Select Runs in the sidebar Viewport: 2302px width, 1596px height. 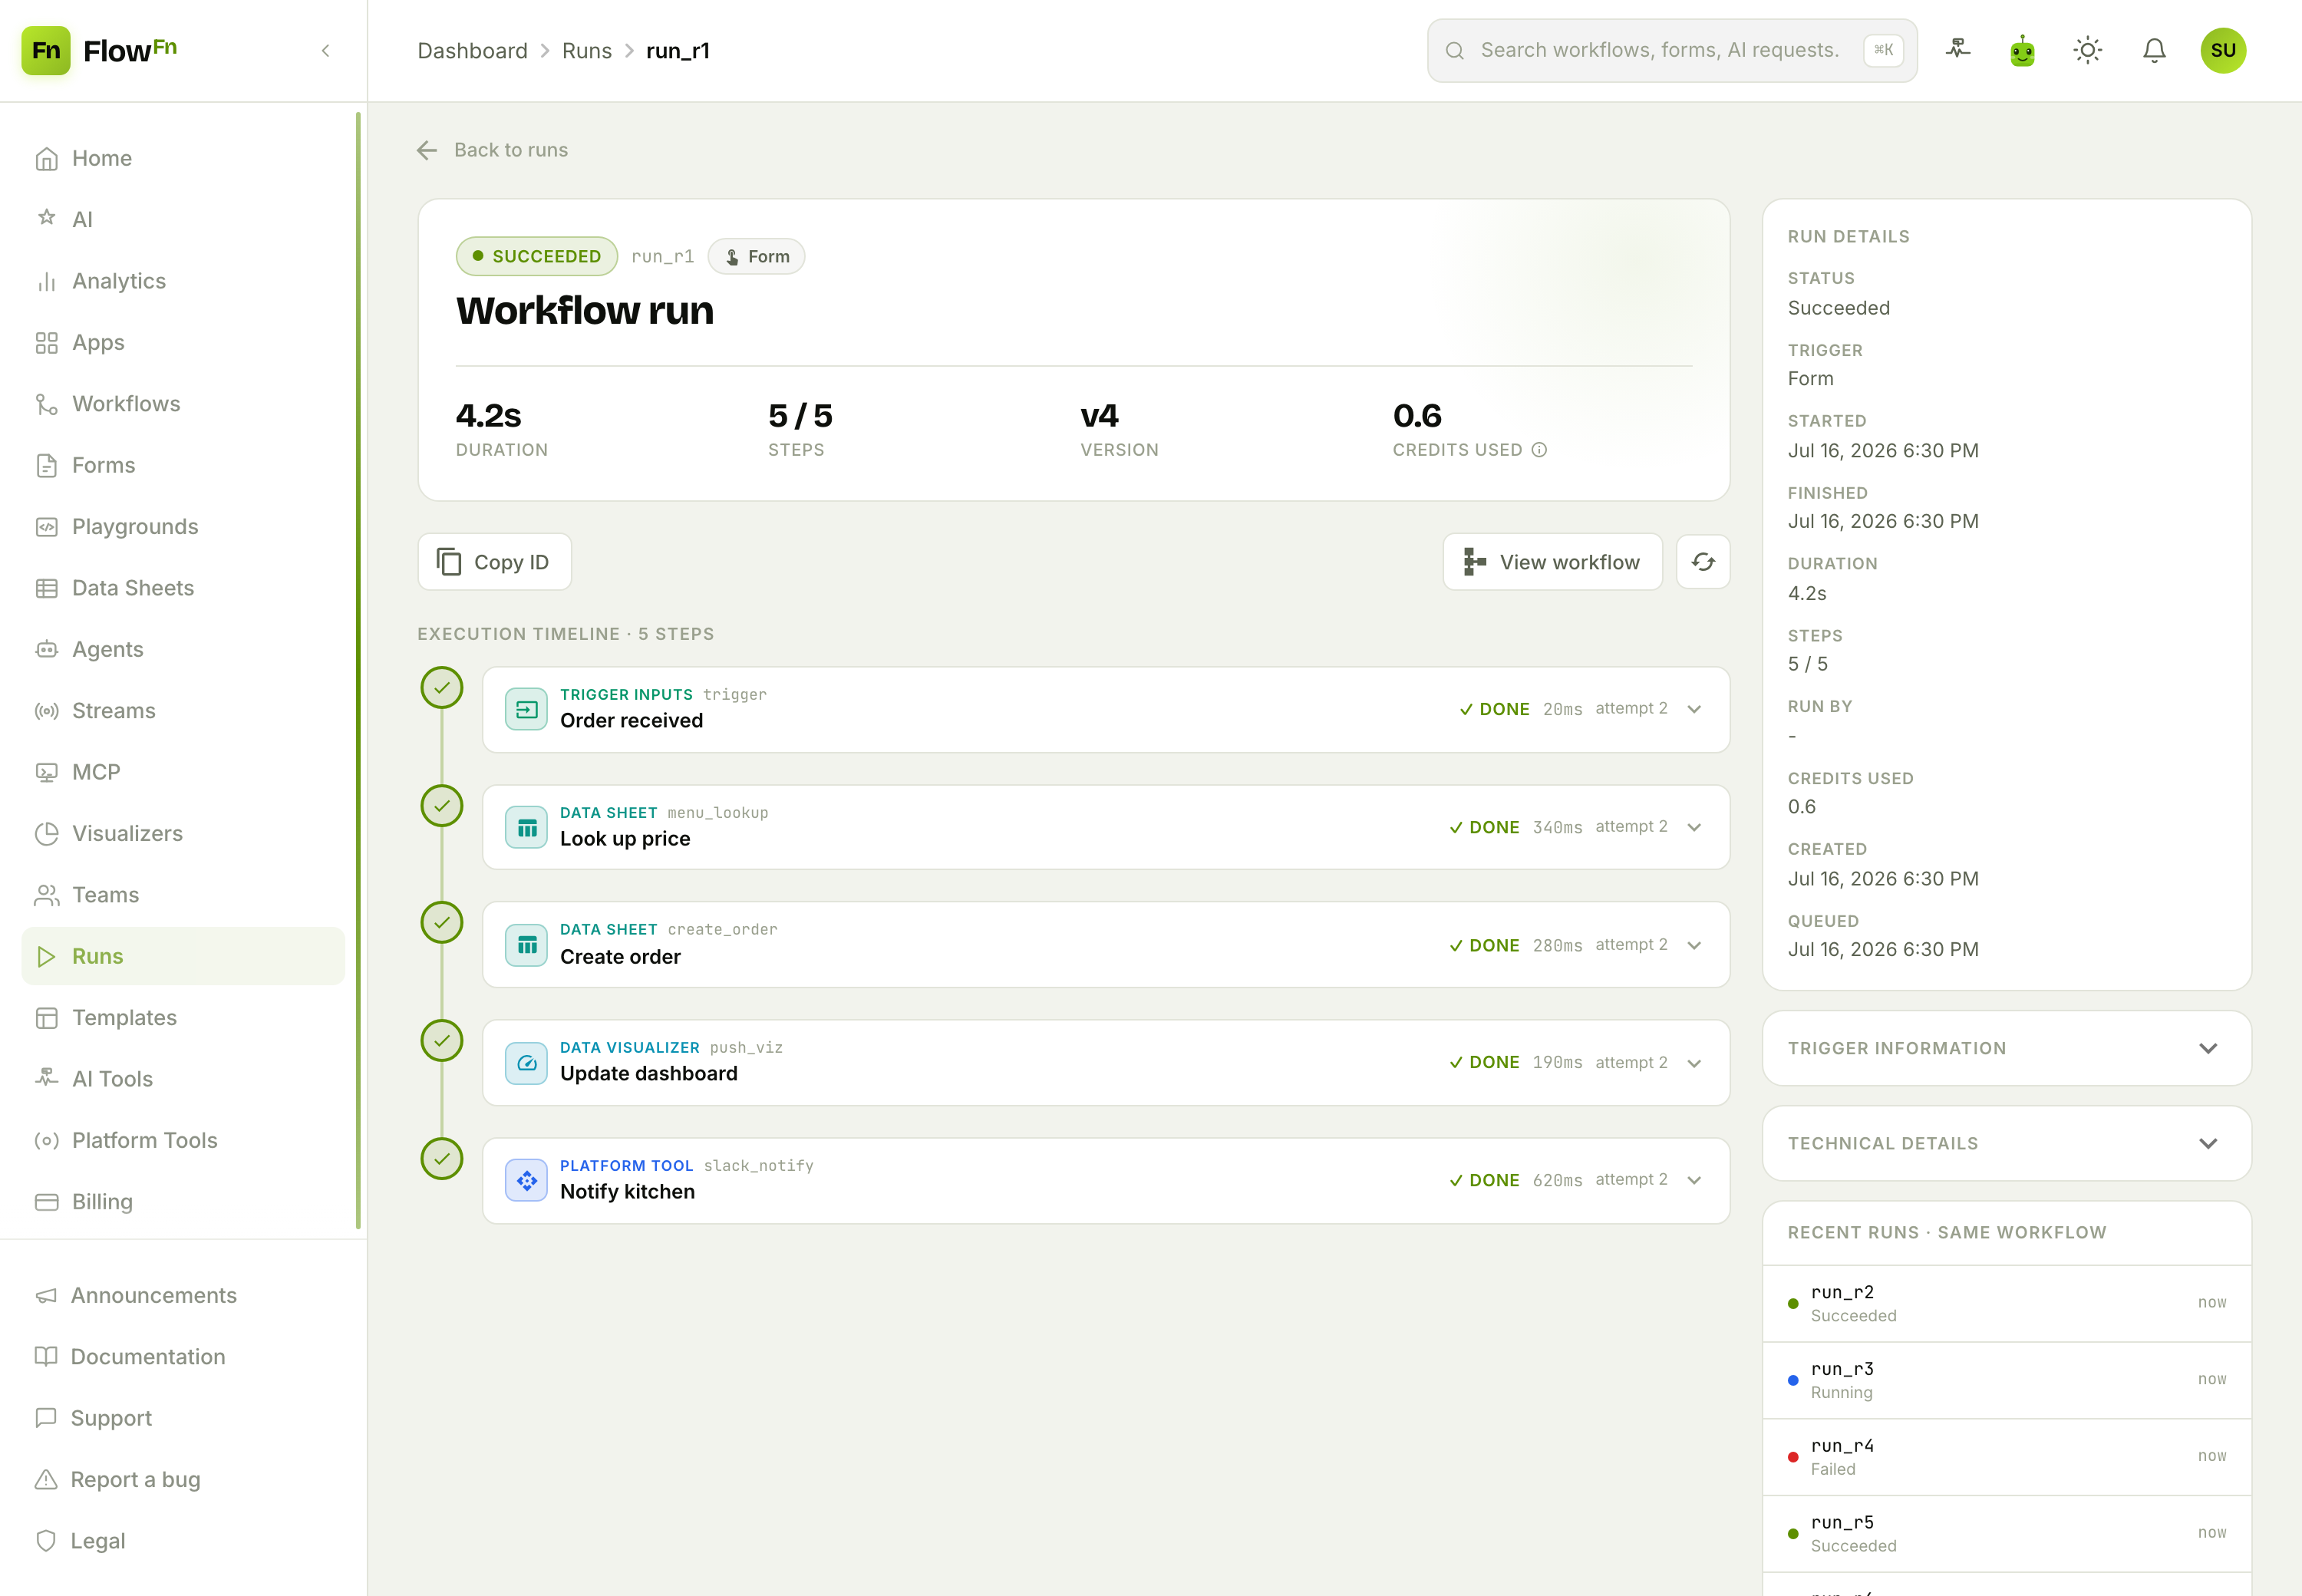(183, 956)
